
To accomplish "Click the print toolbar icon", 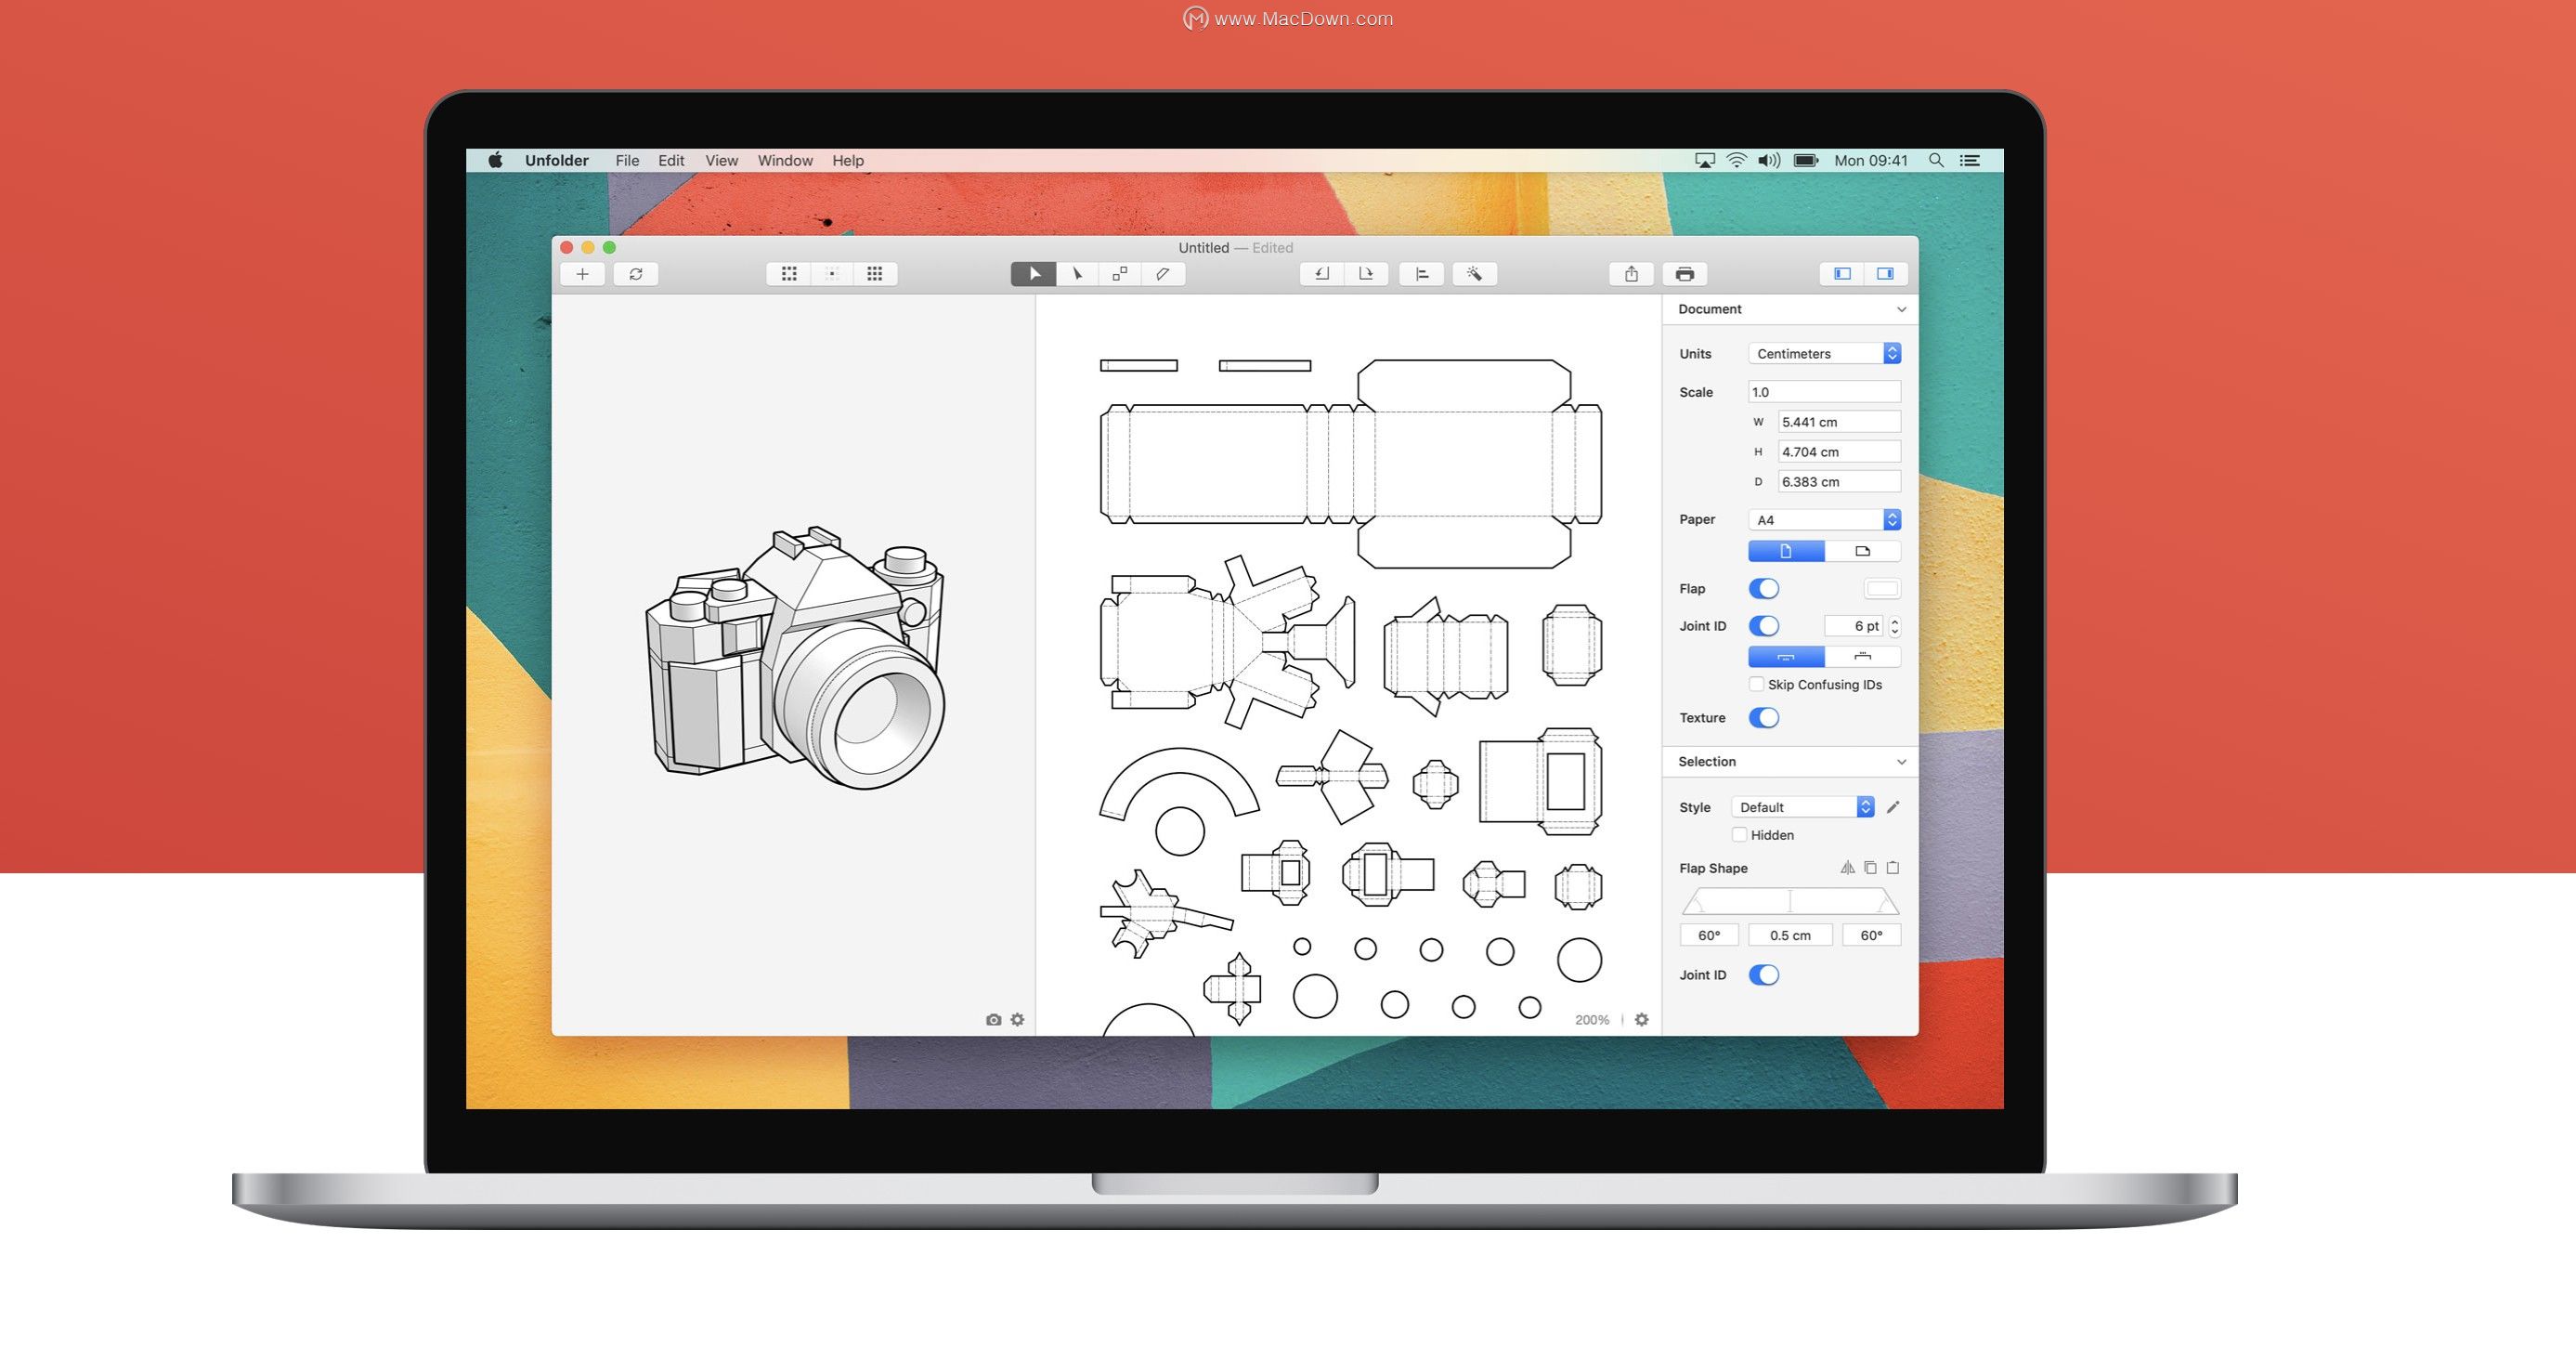I will coord(1685,274).
